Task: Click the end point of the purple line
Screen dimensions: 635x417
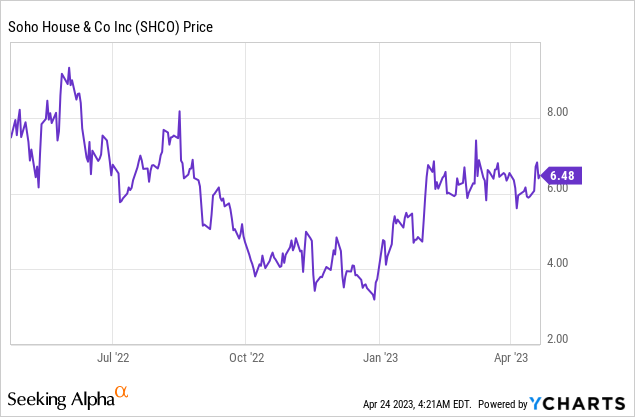Action: coord(541,176)
